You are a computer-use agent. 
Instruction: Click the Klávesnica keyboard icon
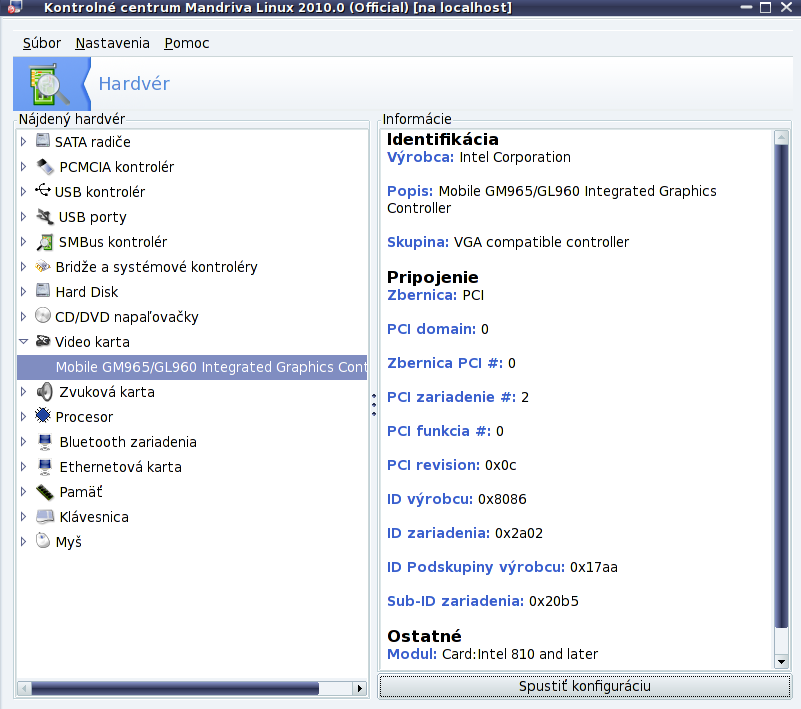(45, 516)
